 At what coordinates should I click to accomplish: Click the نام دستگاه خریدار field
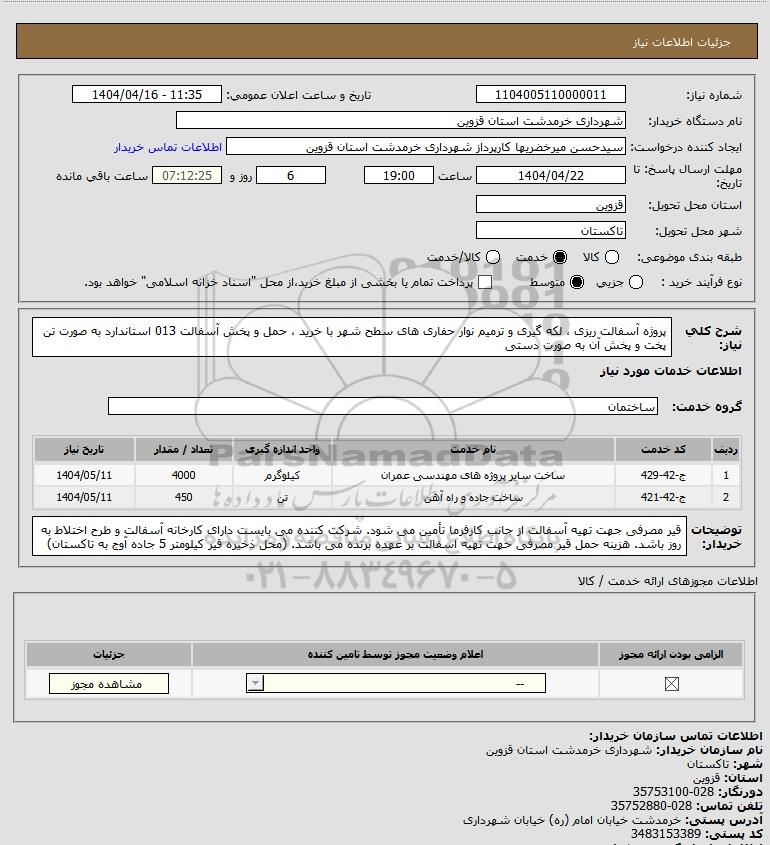[400, 121]
